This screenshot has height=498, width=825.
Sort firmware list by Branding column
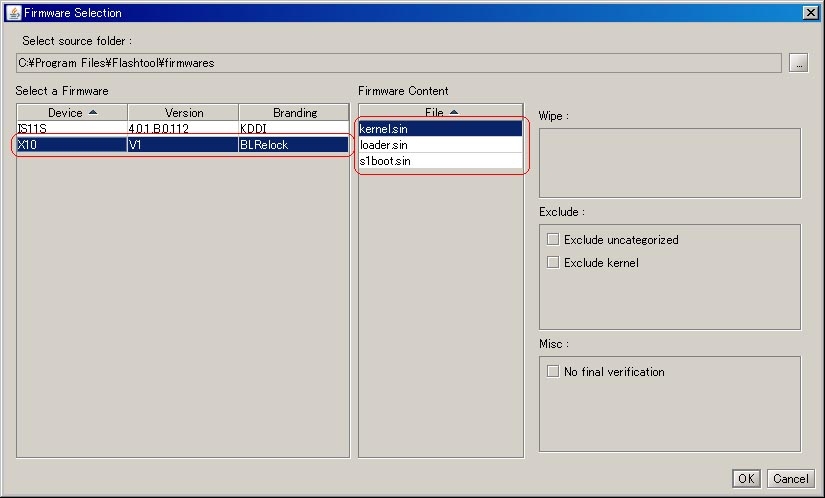(x=294, y=113)
